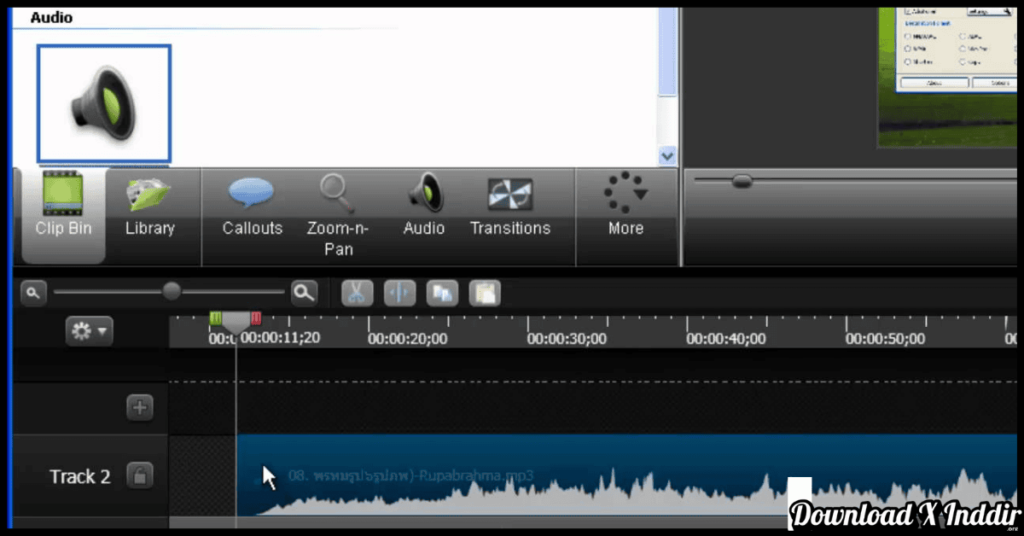
Task: Copy the timeline selection
Action: [x=442, y=293]
